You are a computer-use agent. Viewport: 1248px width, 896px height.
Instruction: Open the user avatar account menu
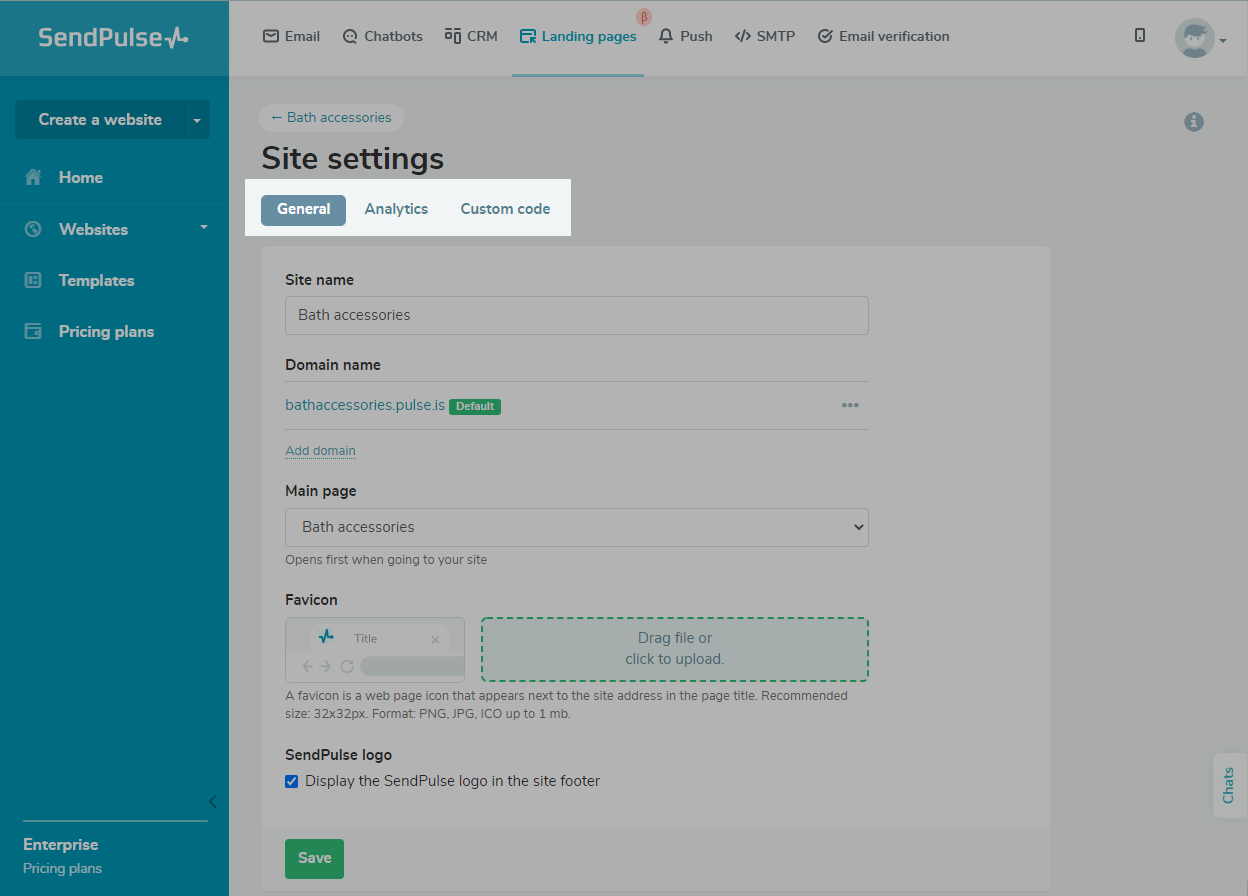pos(1200,38)
